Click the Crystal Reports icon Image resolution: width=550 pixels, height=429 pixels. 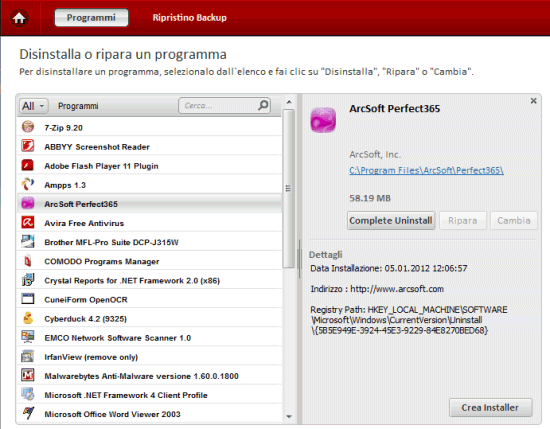coord(28,280)
